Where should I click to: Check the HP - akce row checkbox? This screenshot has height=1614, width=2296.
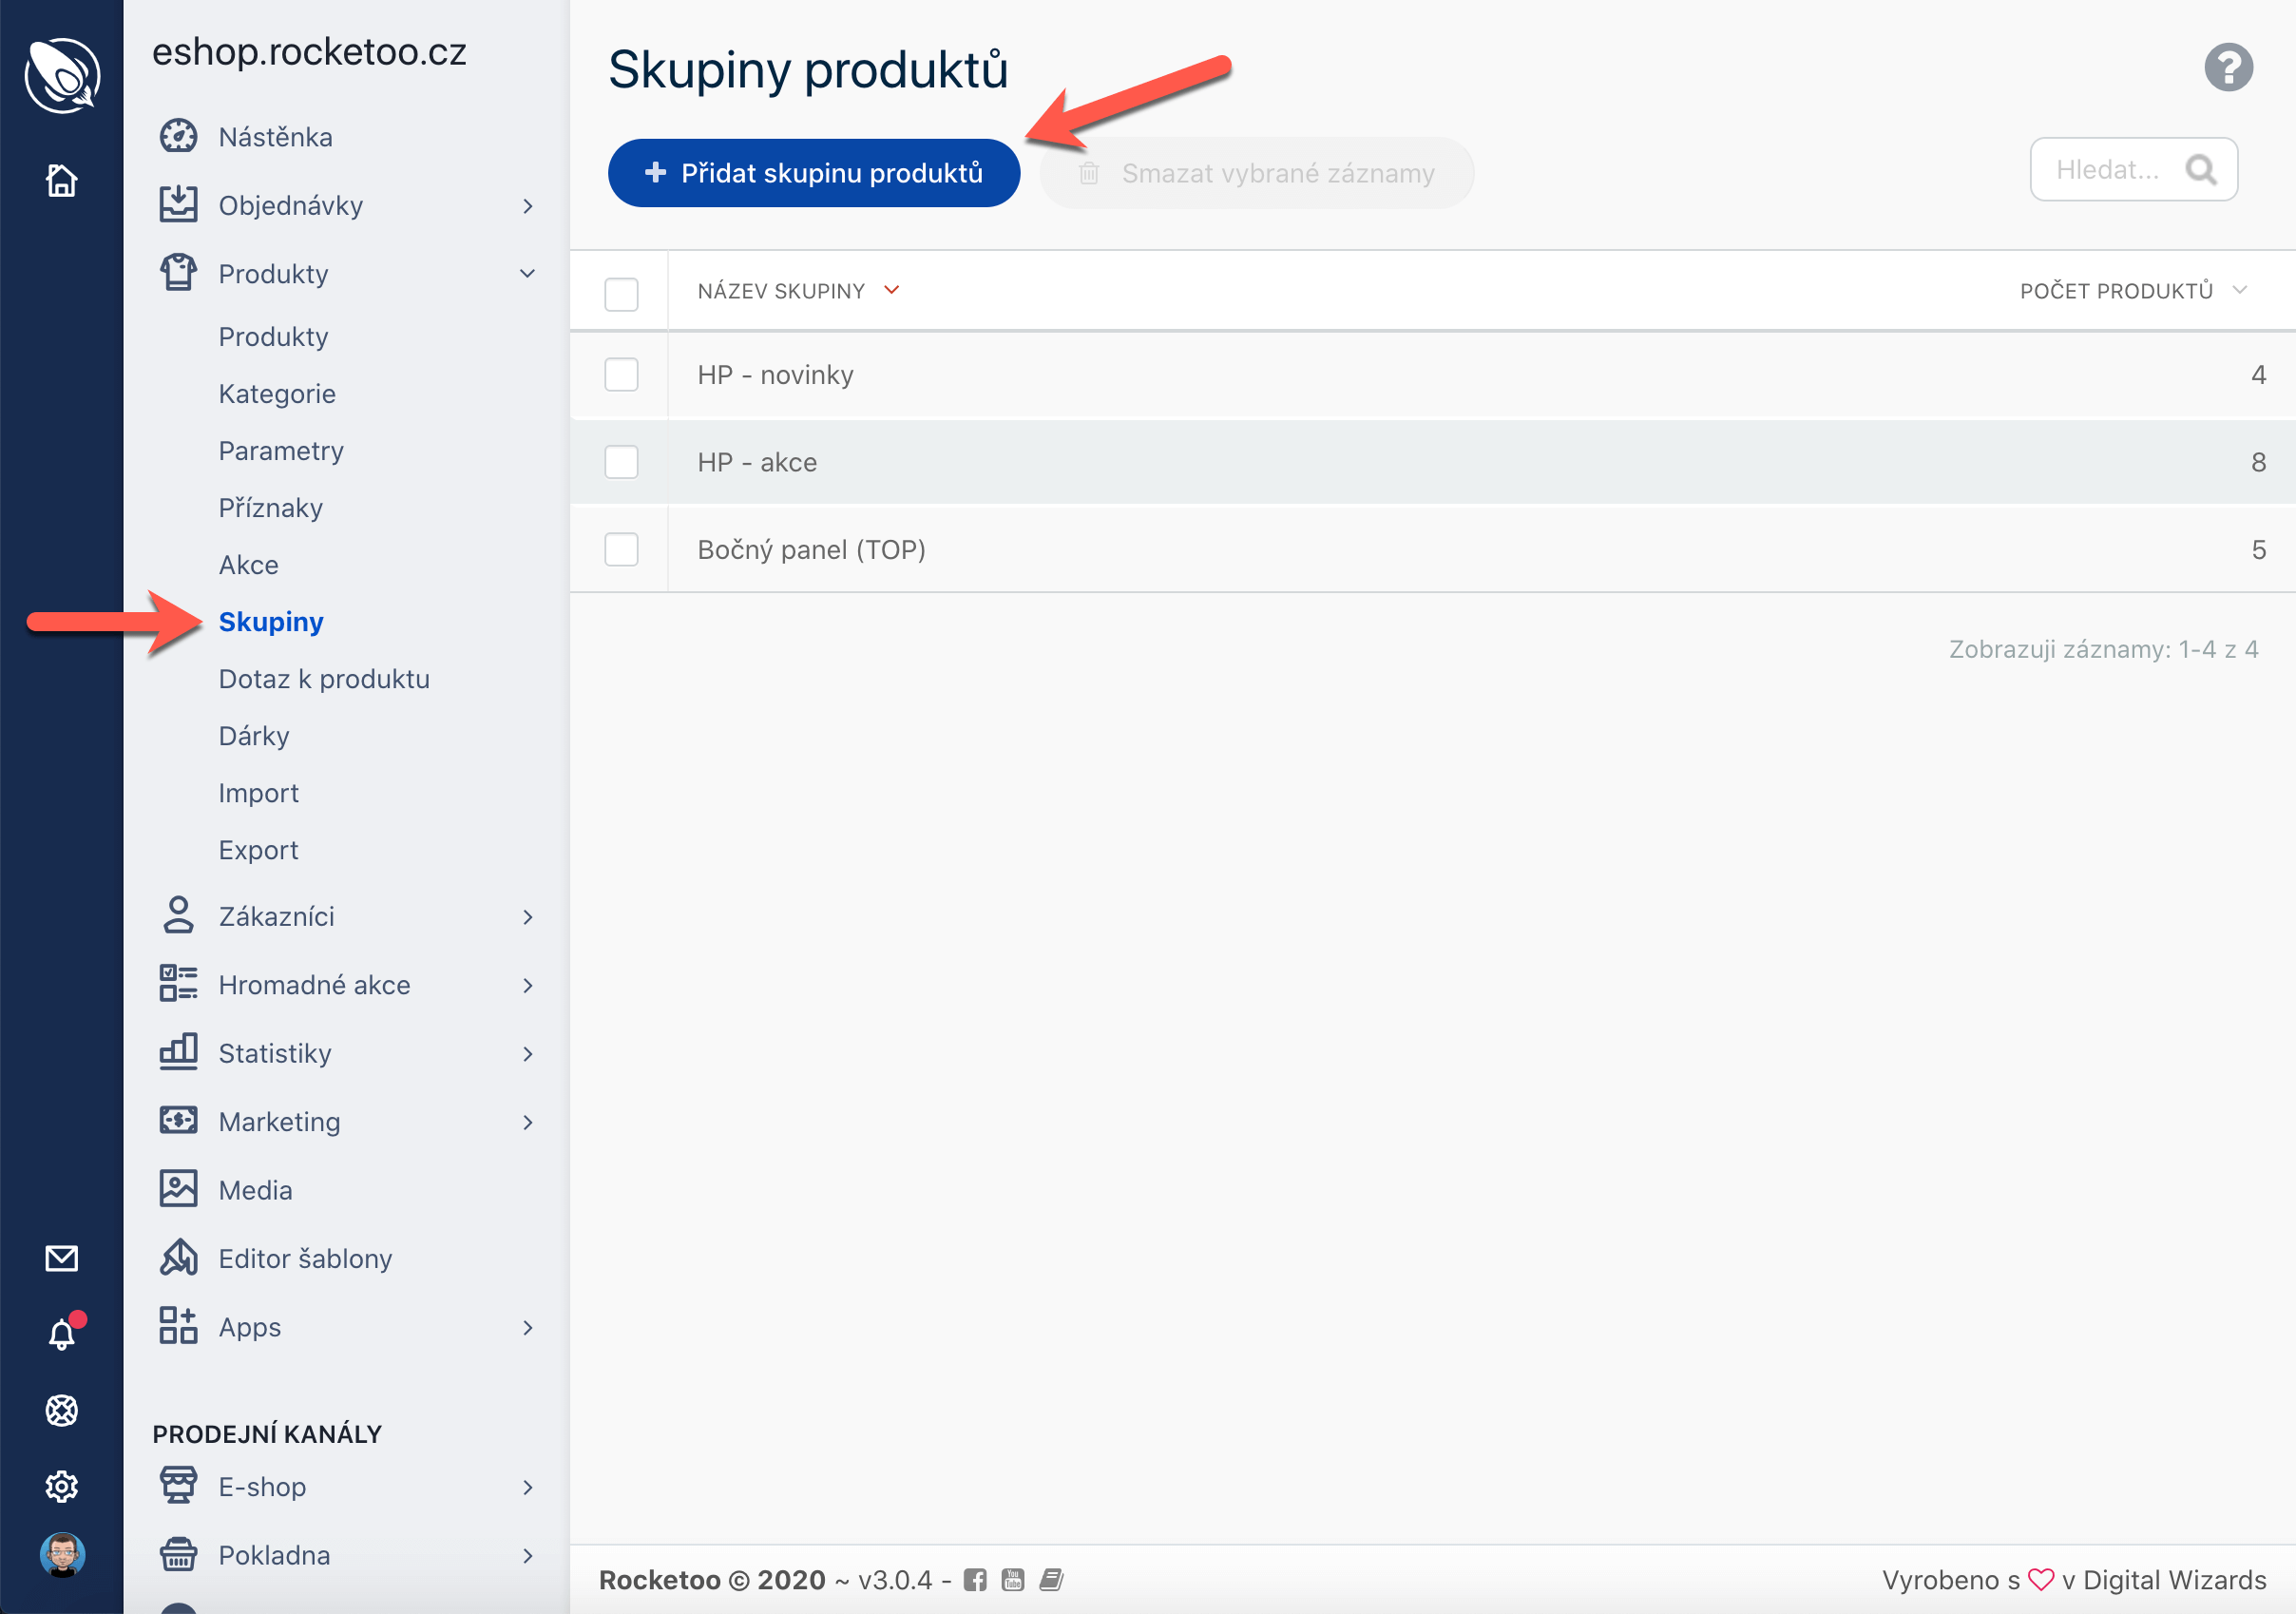pos(621,462)
